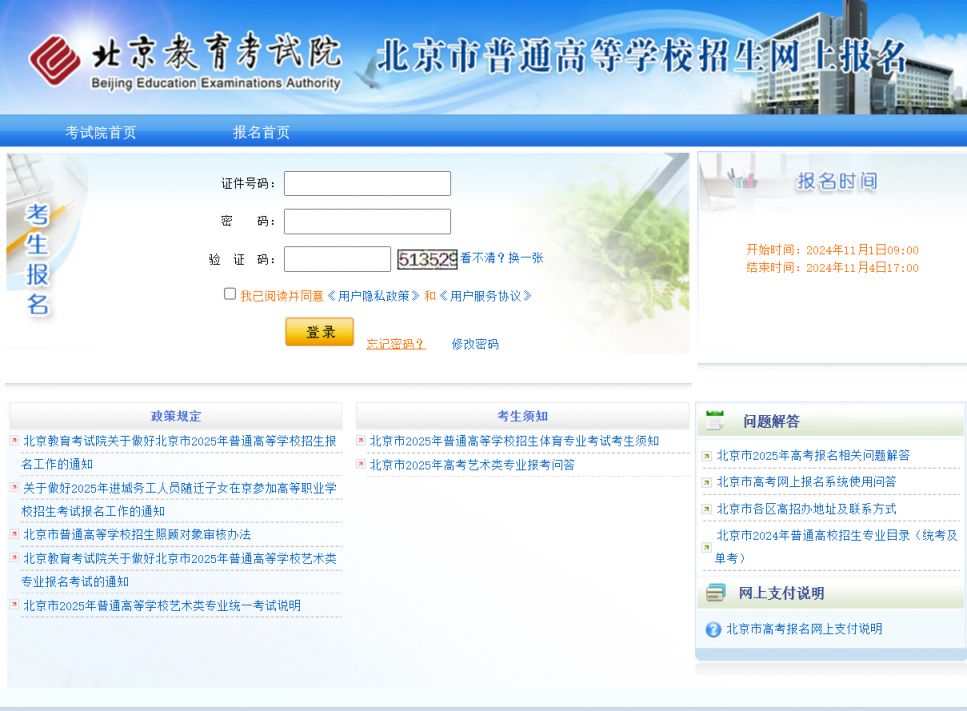Click red bullet icon beside 招生报名工作的通知
The width and height of the screenshot is (967, 711).
pyautogui.click(x=14, y=440)
